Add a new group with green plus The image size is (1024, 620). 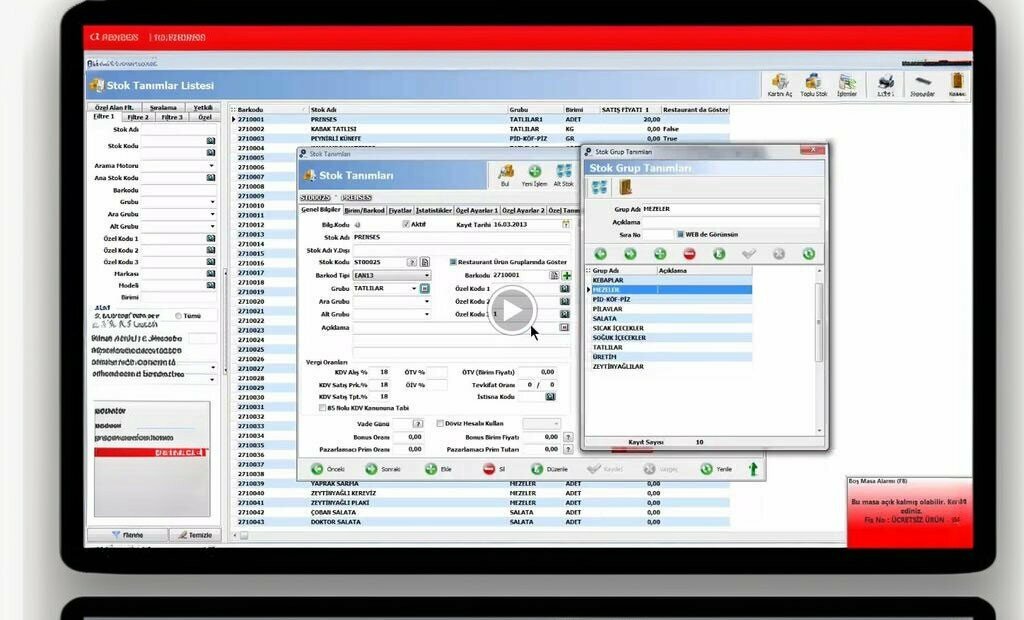click(660, 253)
